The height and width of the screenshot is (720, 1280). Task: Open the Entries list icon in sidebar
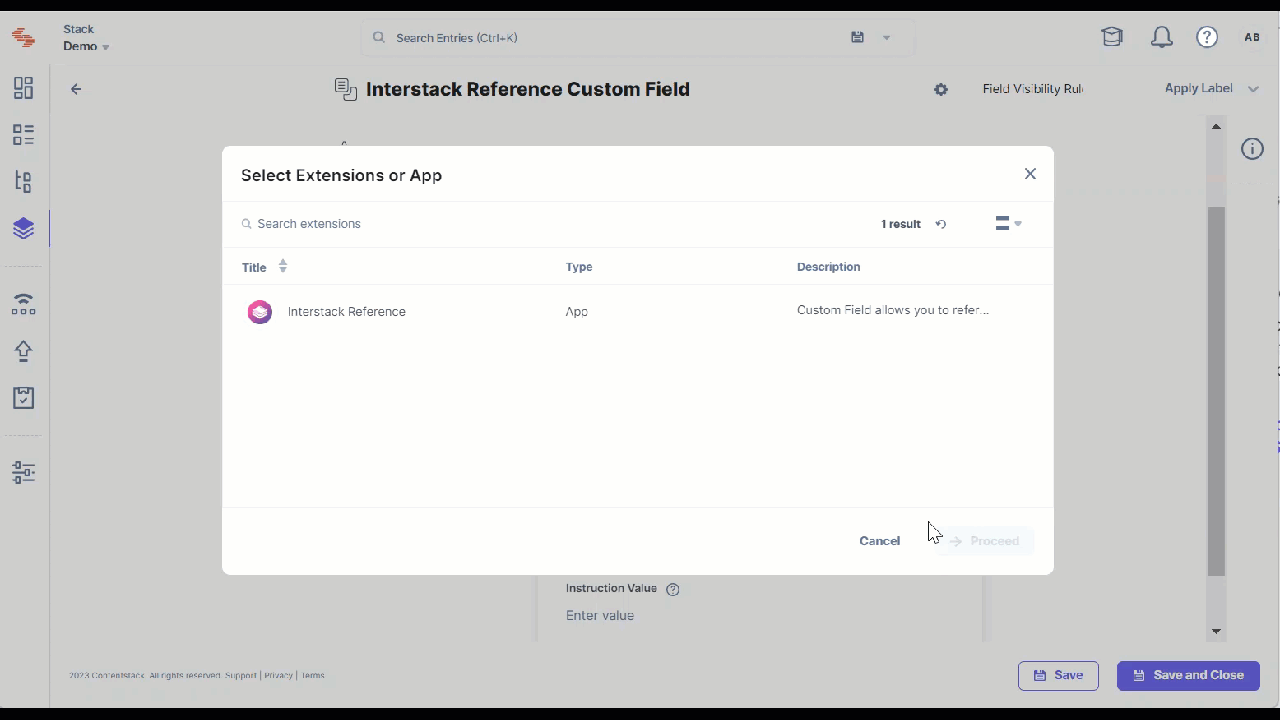click(x=23, y=135)
